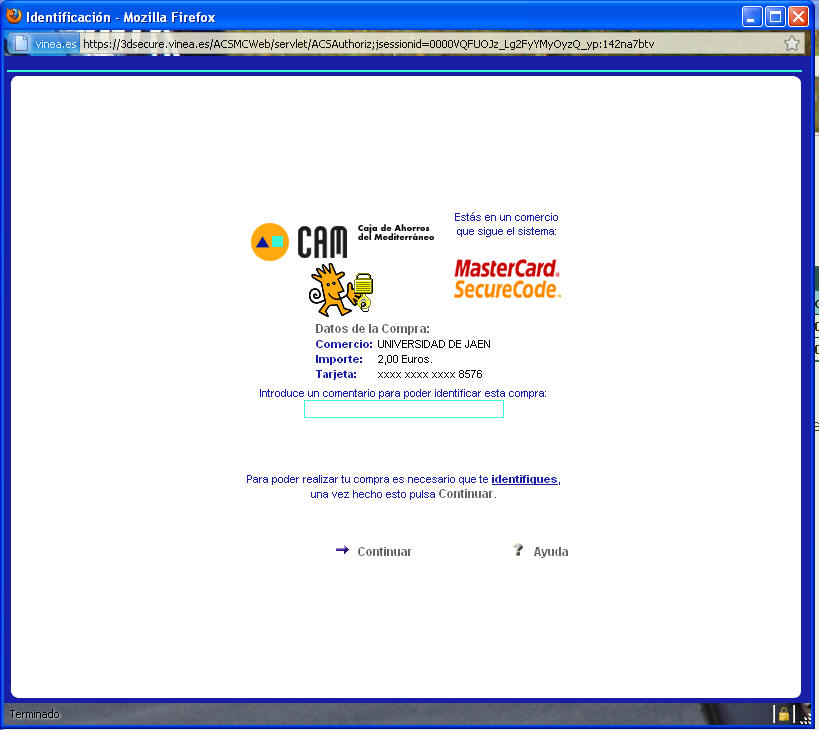Click the MasterCard SecureCode logo

507,279
